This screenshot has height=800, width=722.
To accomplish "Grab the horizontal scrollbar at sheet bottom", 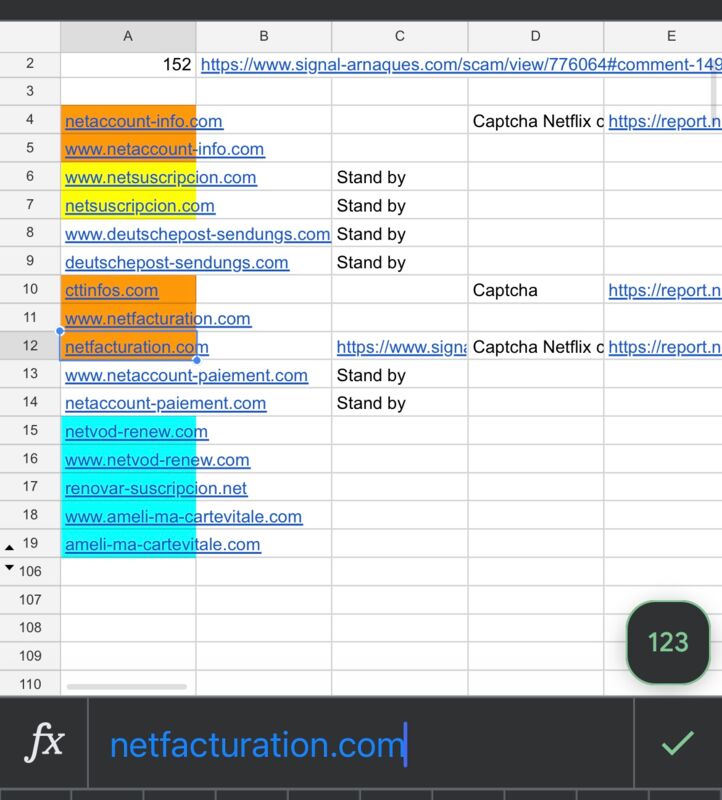I will coord(127,687).
